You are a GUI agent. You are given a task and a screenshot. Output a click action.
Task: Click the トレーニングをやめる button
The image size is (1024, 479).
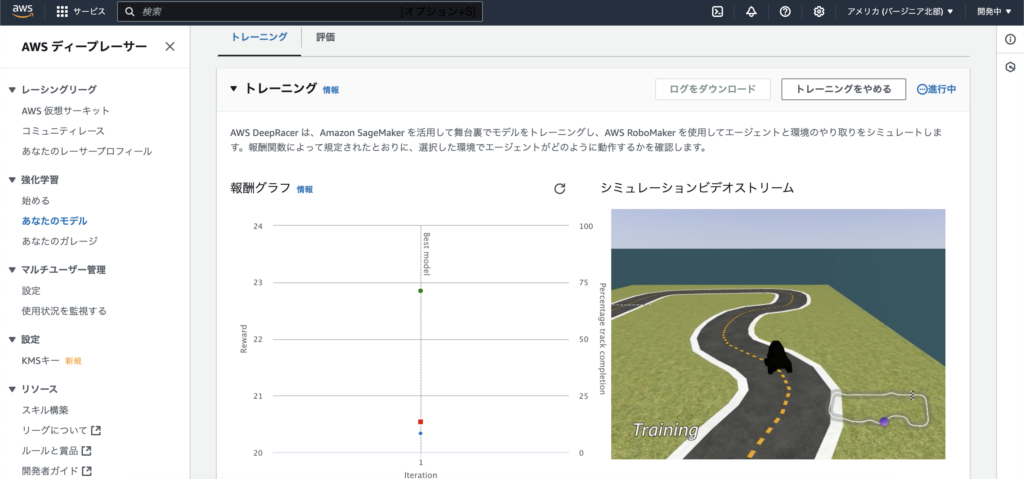844,89
